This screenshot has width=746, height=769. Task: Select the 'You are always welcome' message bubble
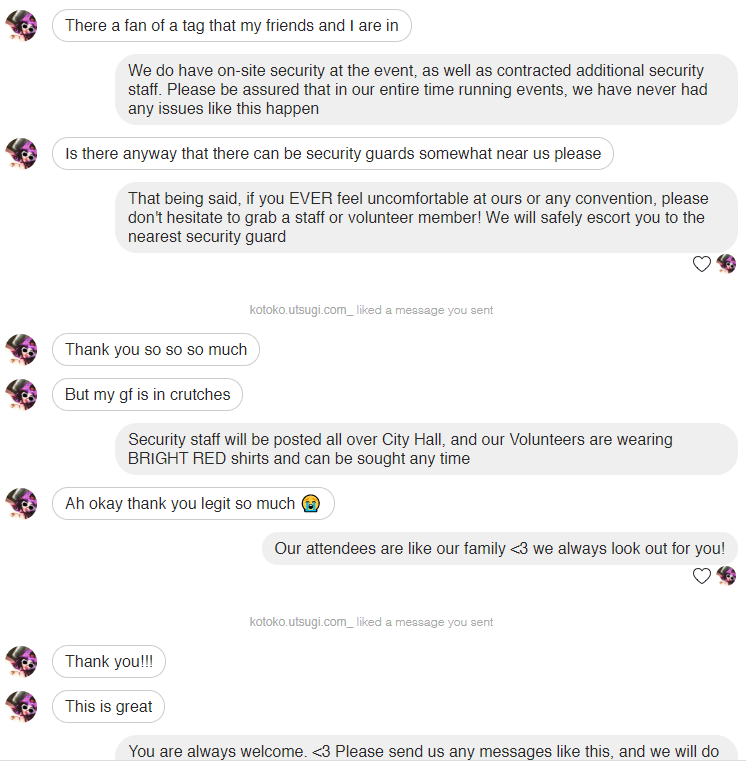426,748
